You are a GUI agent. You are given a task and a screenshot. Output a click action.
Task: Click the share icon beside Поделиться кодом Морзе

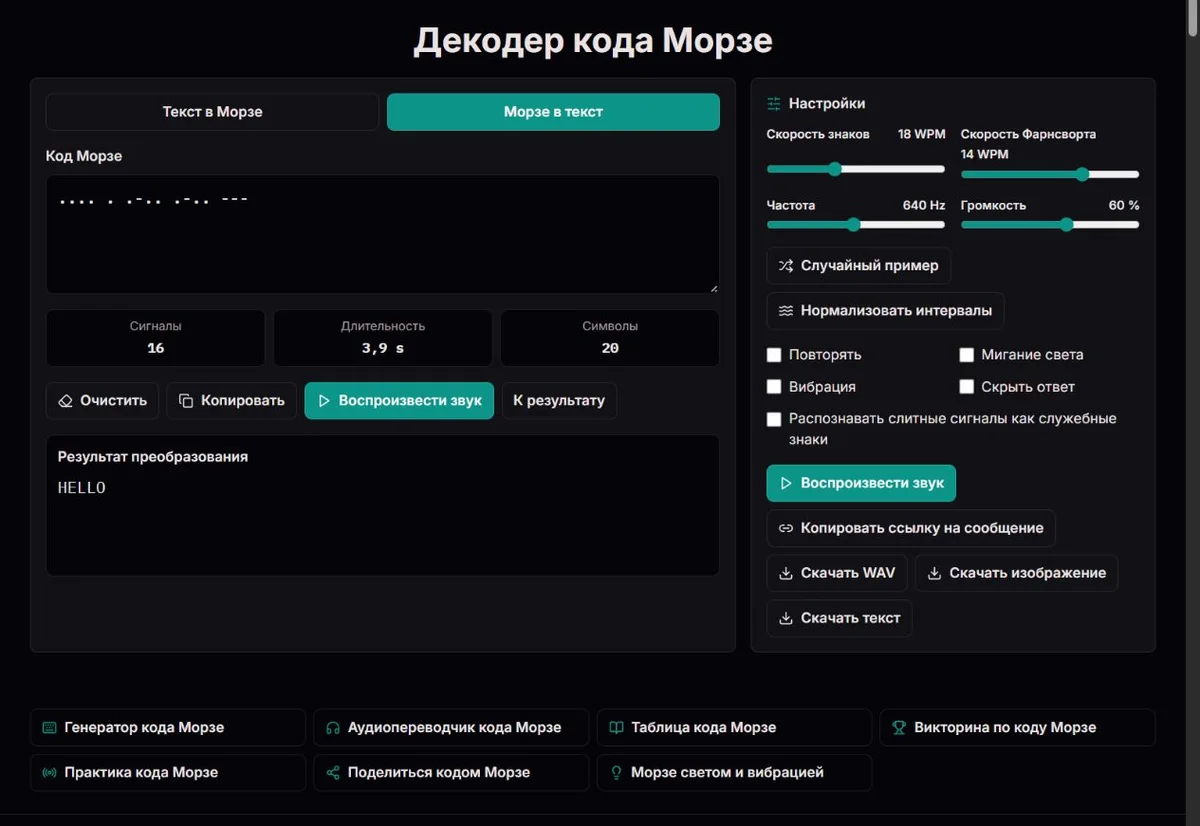click(333, 773)
